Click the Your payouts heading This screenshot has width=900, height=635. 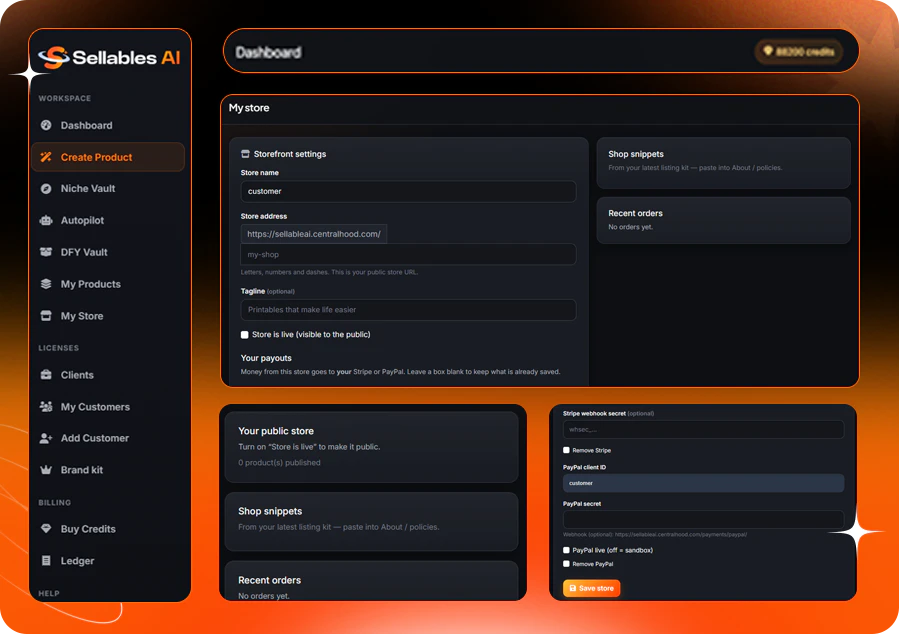pyautogui.click(x=266, y=358)
